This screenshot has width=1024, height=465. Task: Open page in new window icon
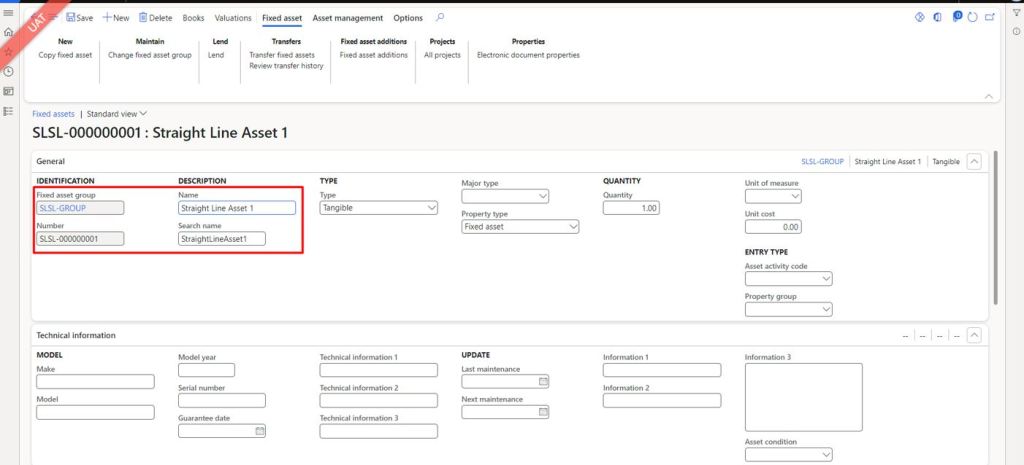[x=990, y=18]
